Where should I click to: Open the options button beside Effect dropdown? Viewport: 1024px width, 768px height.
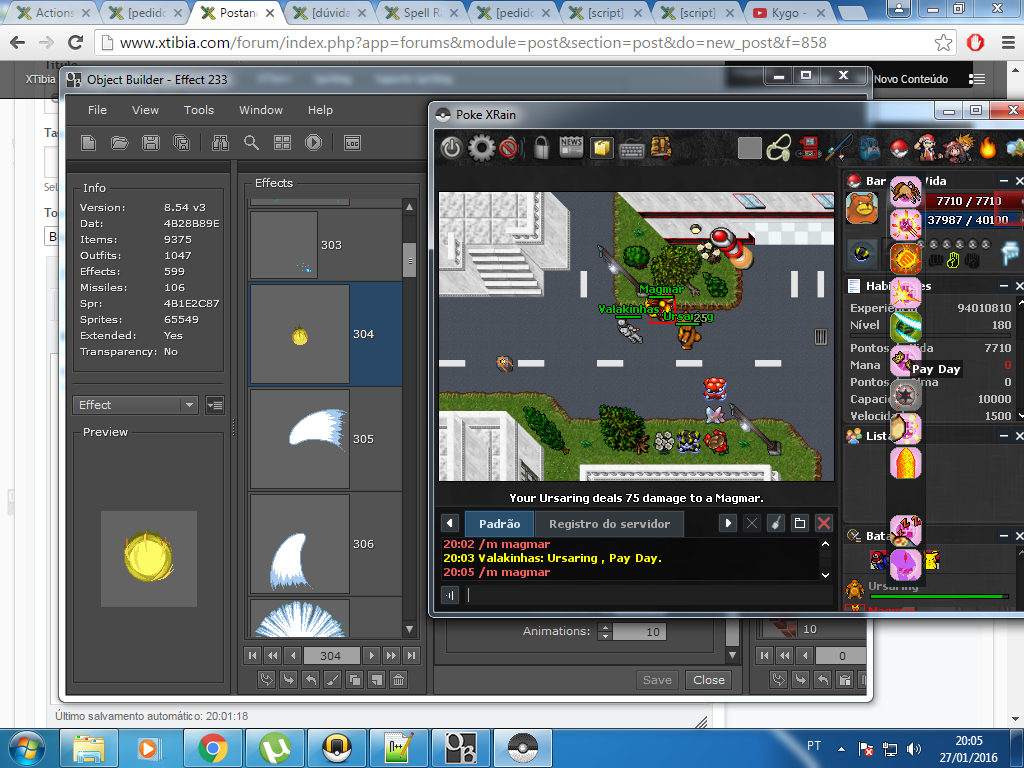pyautogui.click(x=215, y=405)
